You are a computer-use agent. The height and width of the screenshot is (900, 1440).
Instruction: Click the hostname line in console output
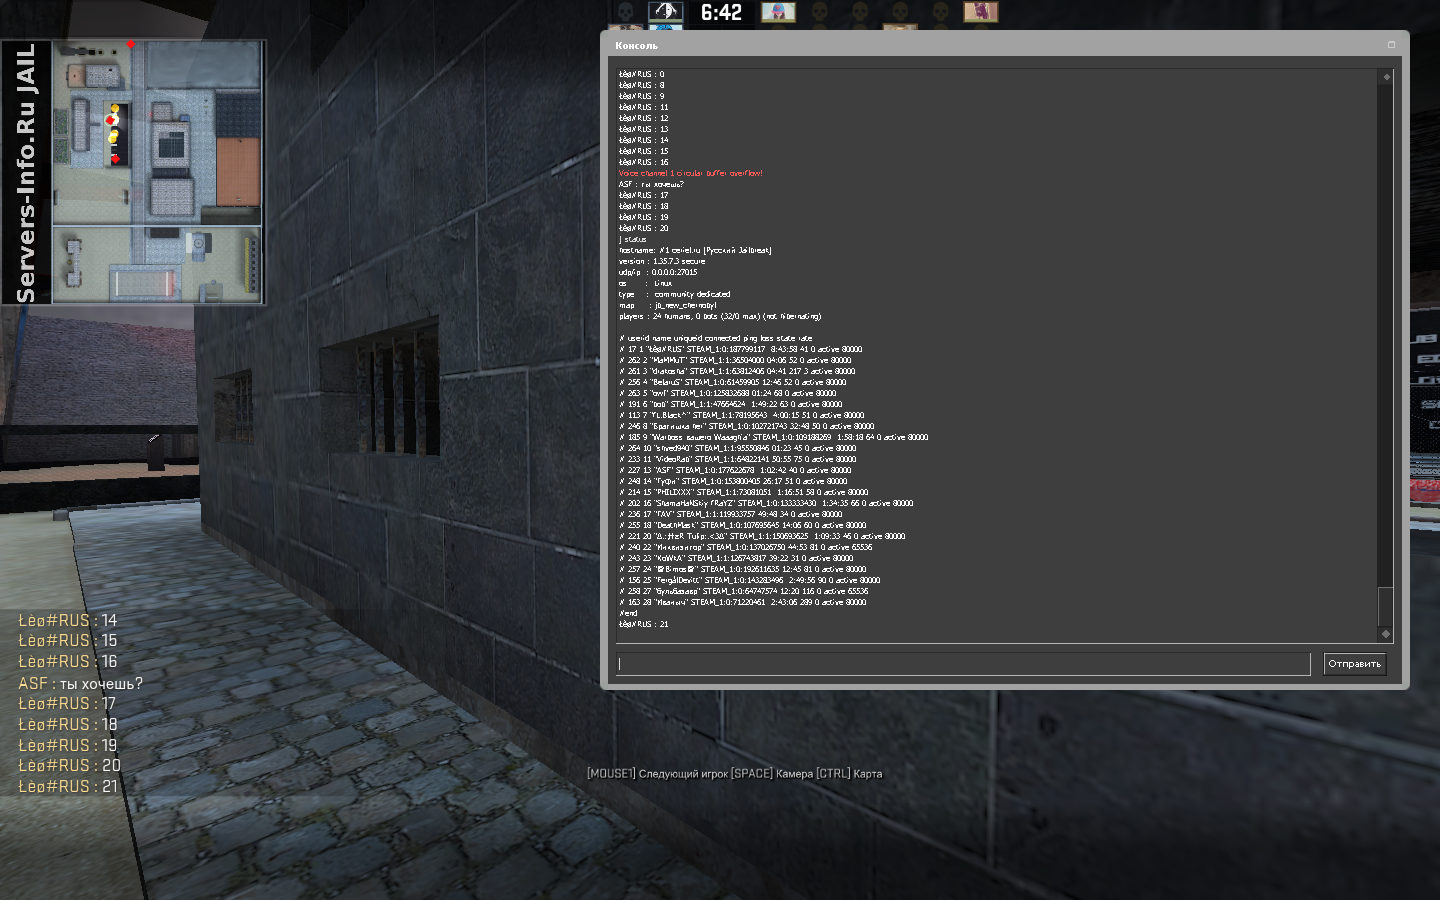[x=695, y=250]
